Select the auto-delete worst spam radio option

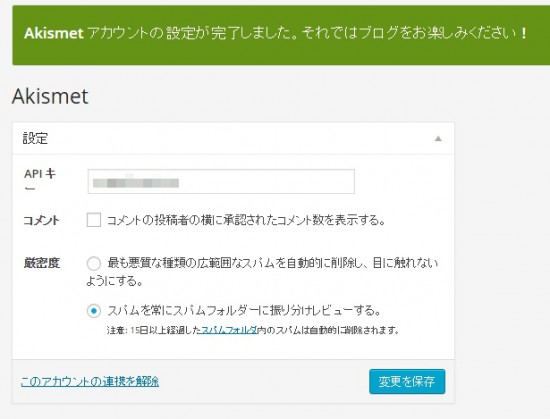pos(94,263)
